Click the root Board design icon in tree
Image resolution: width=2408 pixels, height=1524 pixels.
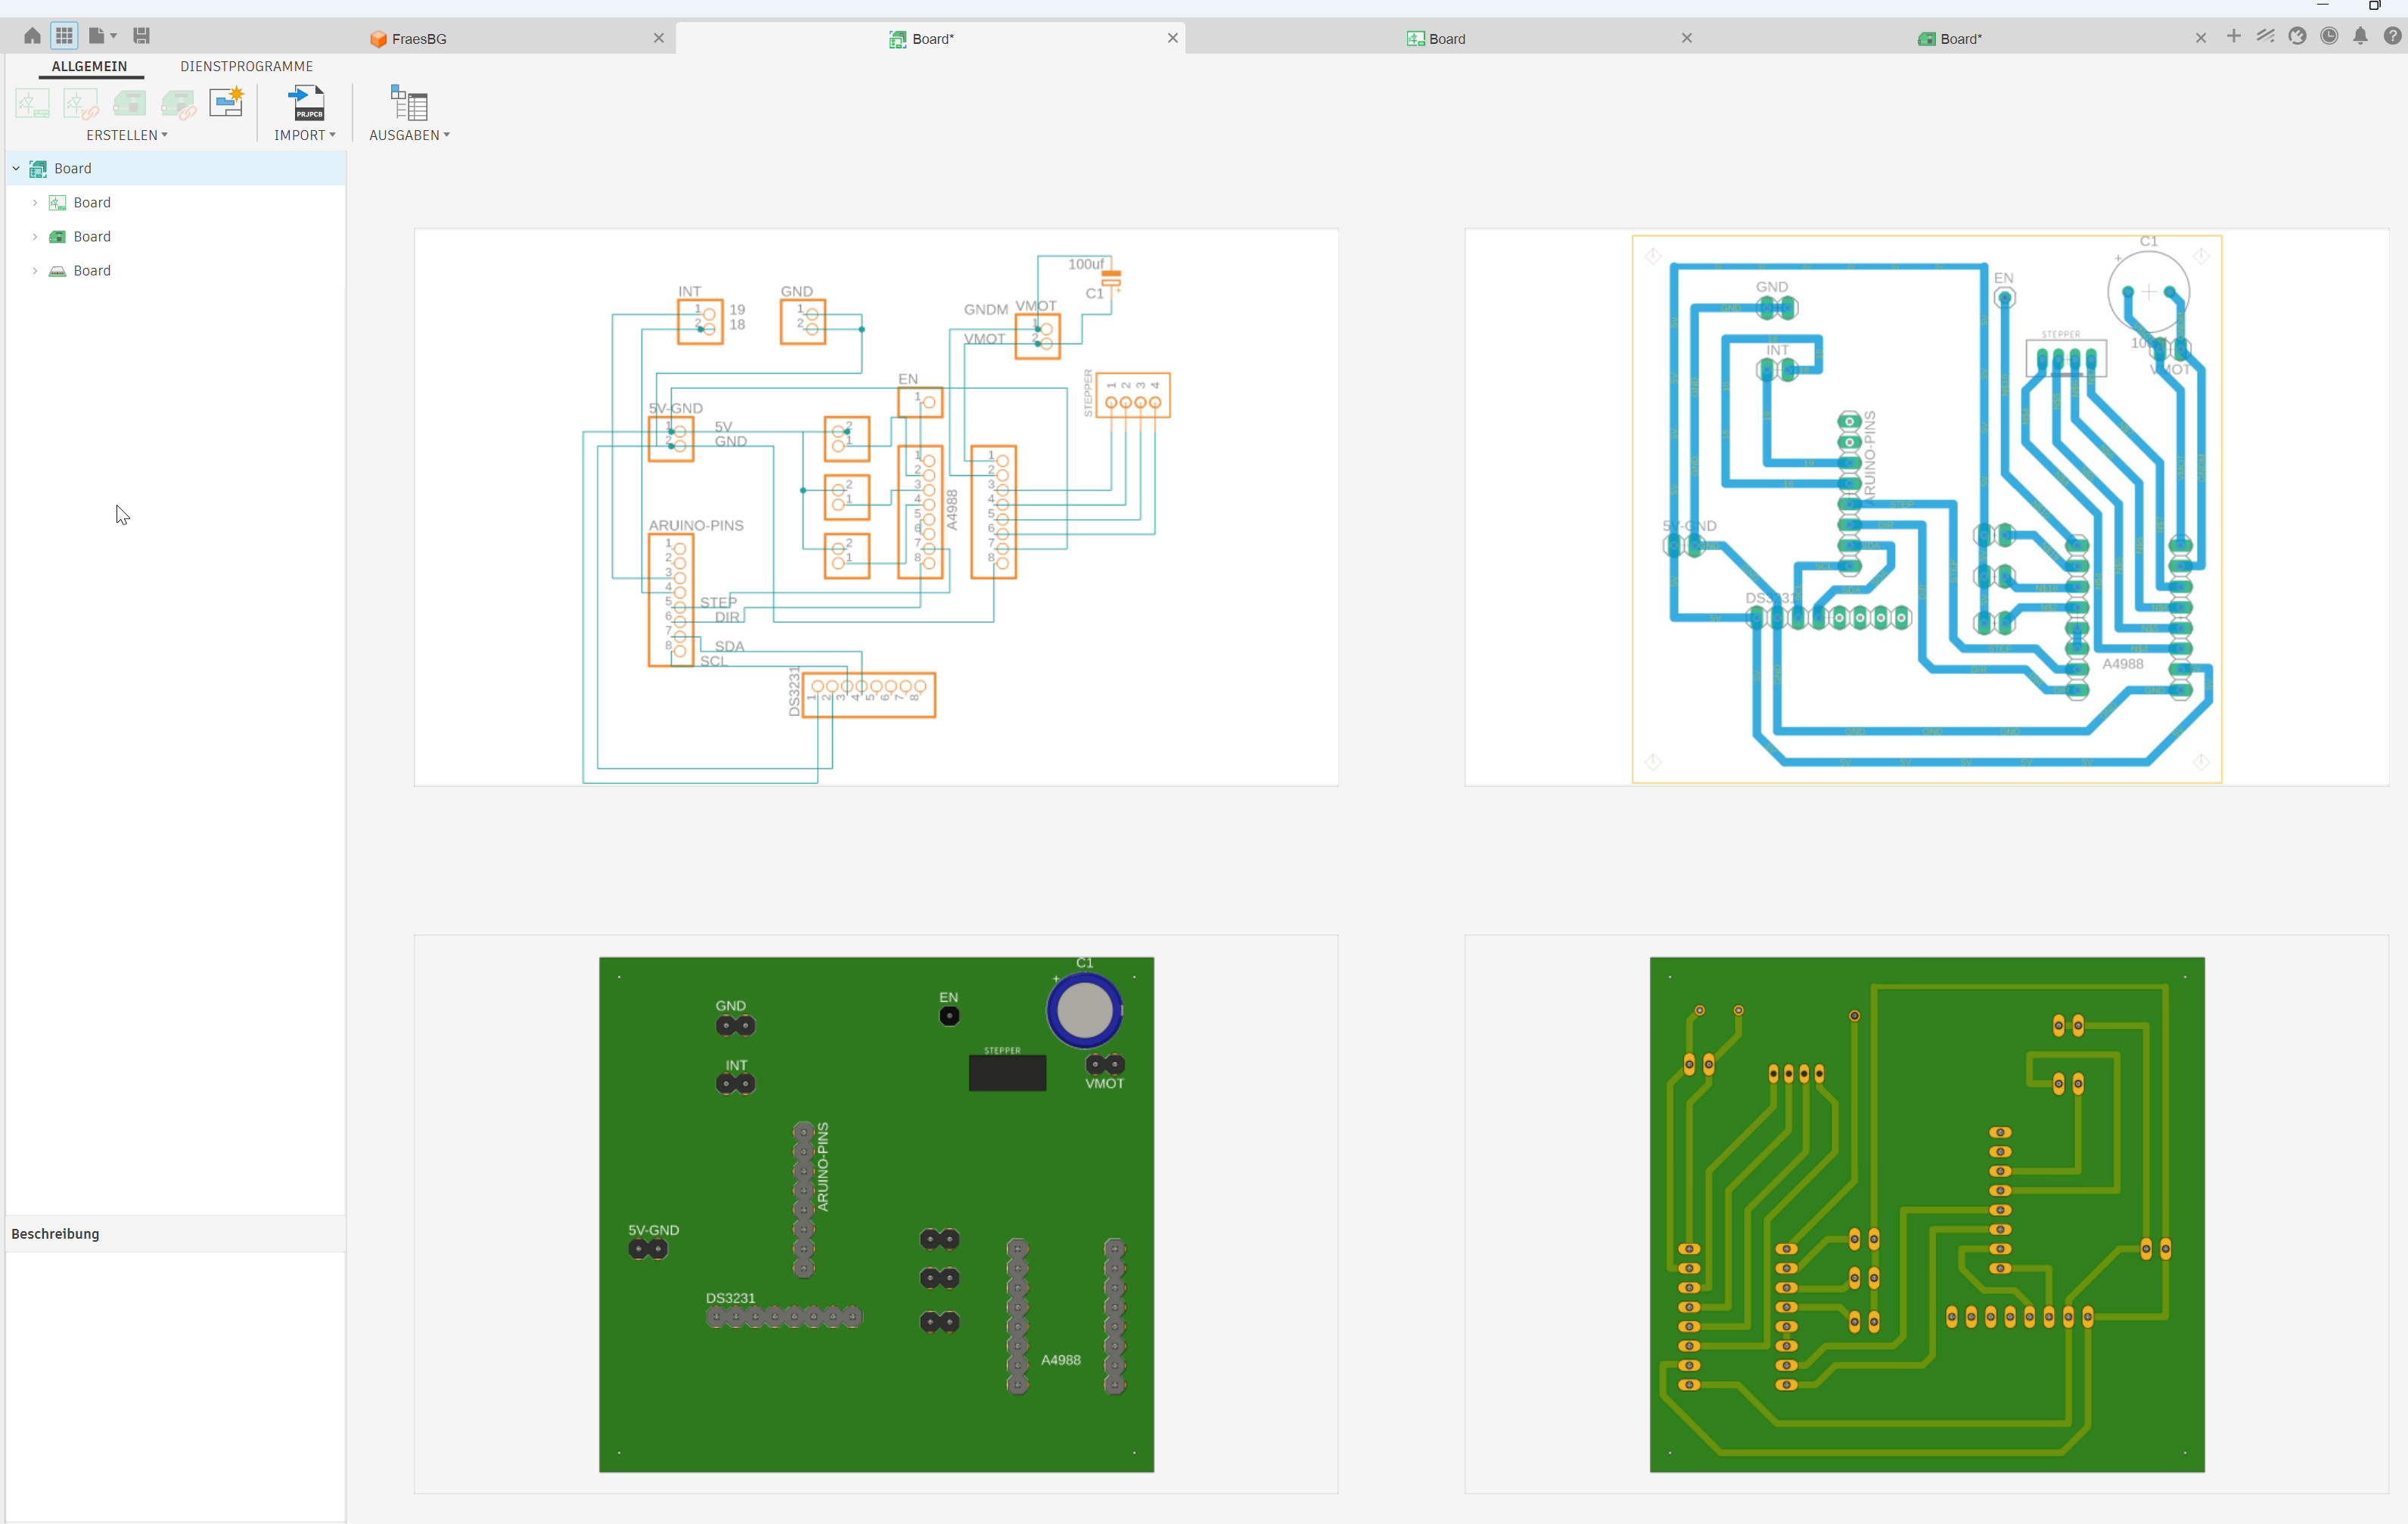(x=38, y=168)
